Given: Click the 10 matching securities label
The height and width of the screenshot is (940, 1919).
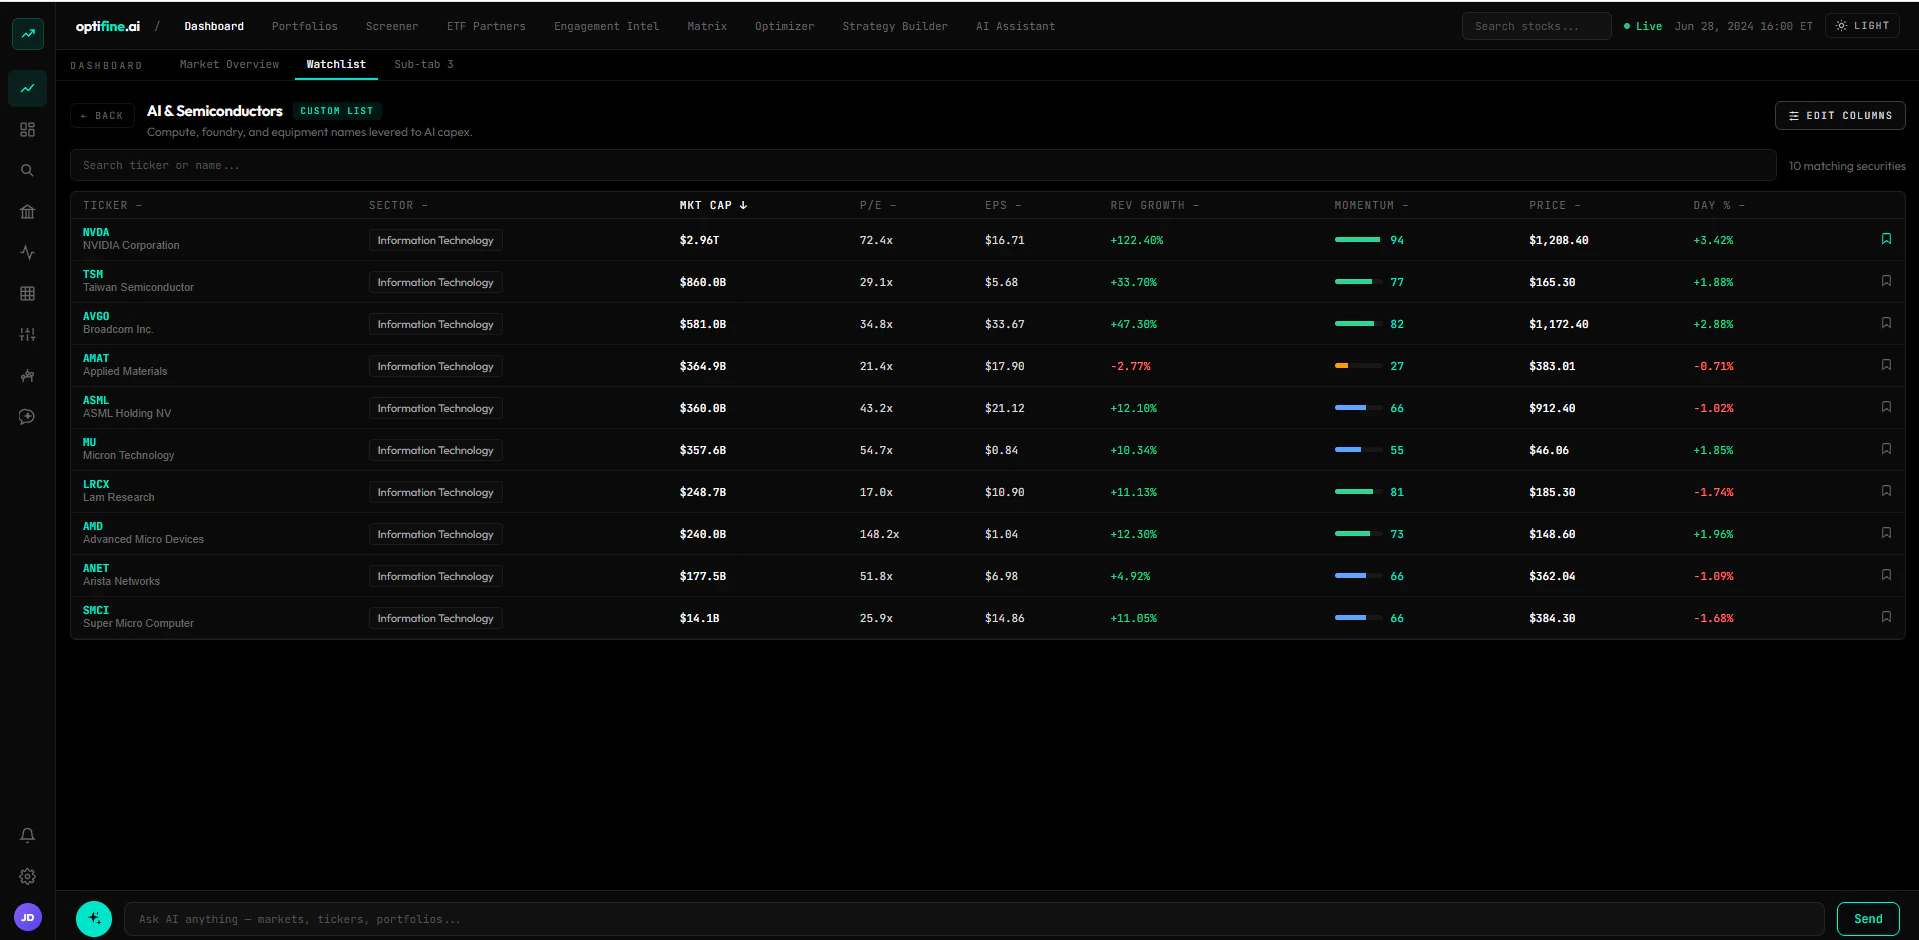Looking at the screenshot, I should [1847, 166].
